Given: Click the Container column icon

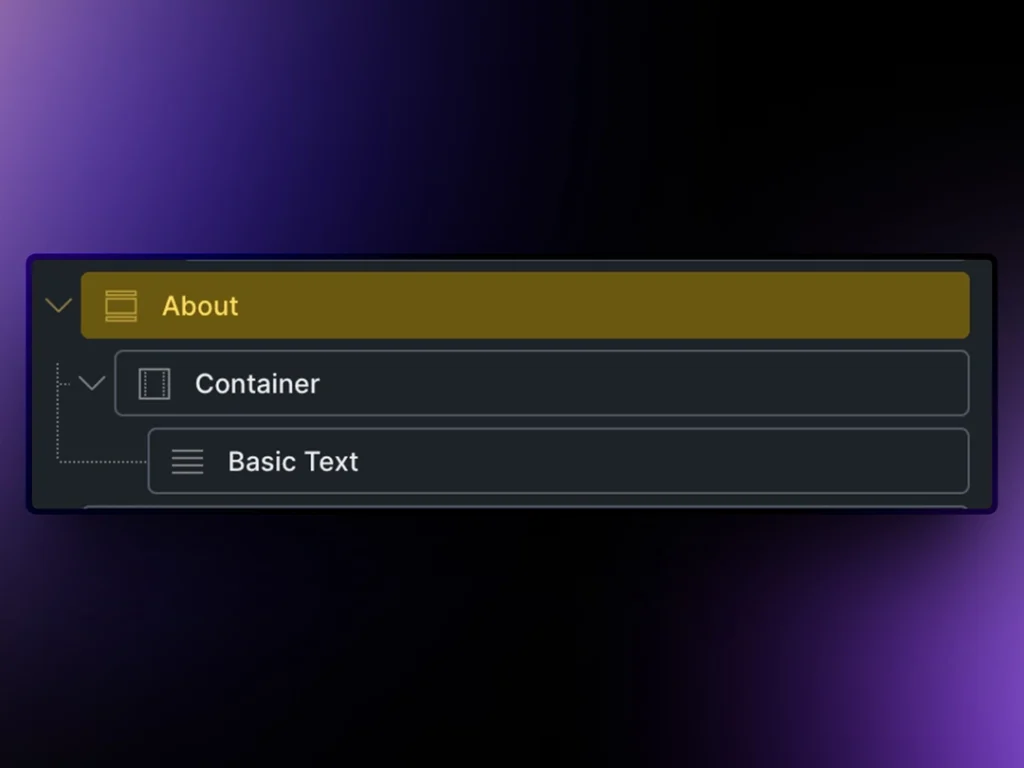Looking at the screenshot, I should pos(154,383).
